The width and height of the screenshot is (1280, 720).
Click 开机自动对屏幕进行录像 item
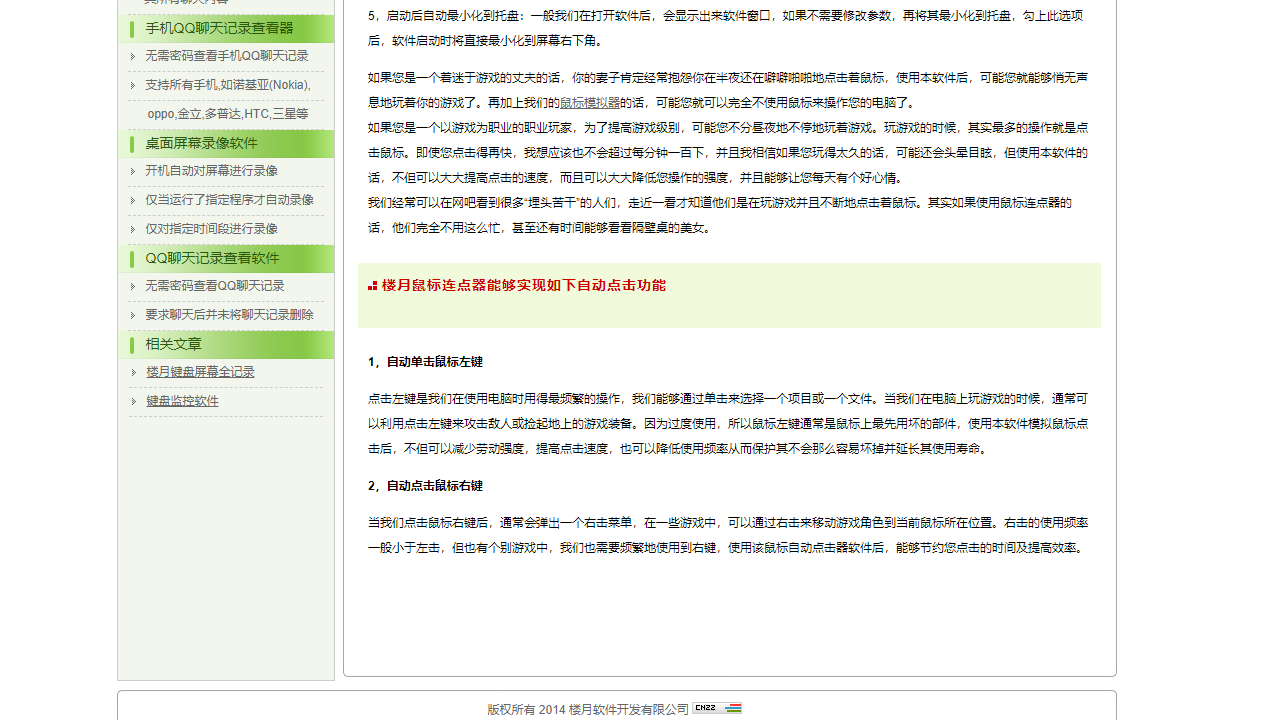click(211, 171)
